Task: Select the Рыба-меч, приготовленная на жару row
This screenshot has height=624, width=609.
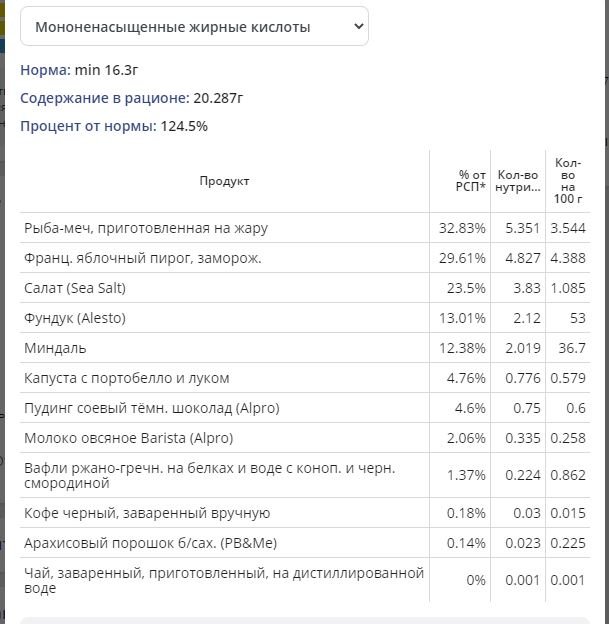Action: coord(305,228)
